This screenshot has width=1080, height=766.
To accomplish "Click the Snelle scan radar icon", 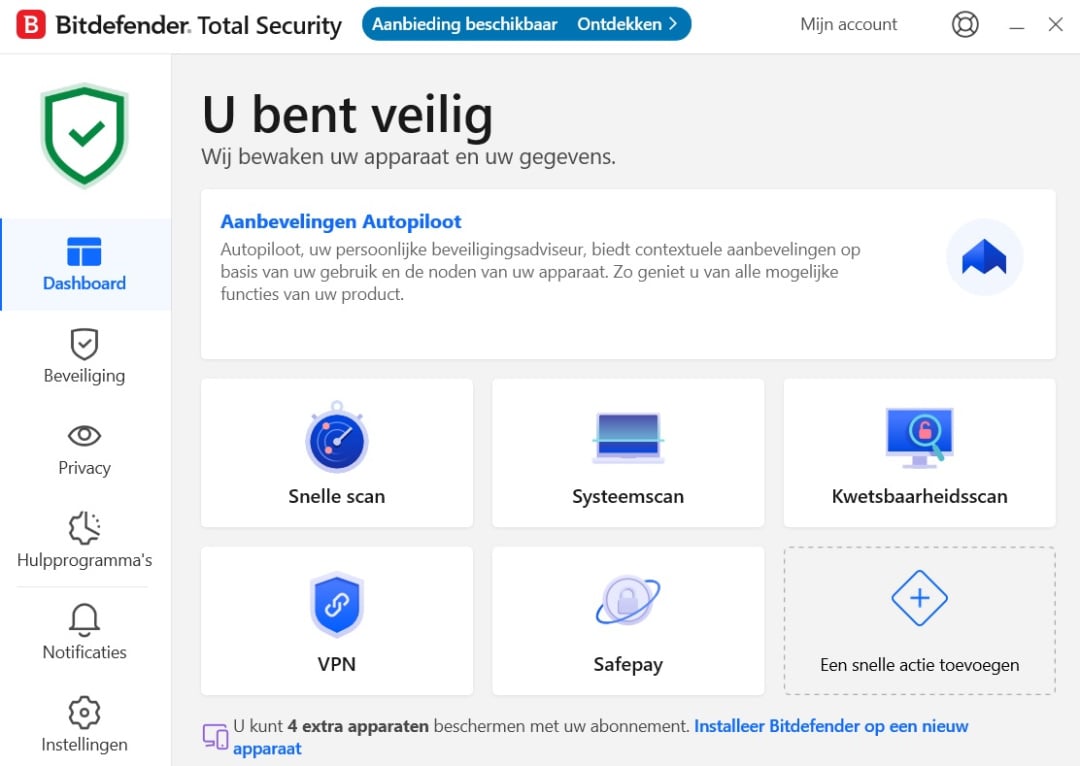I will pos(336,439).
